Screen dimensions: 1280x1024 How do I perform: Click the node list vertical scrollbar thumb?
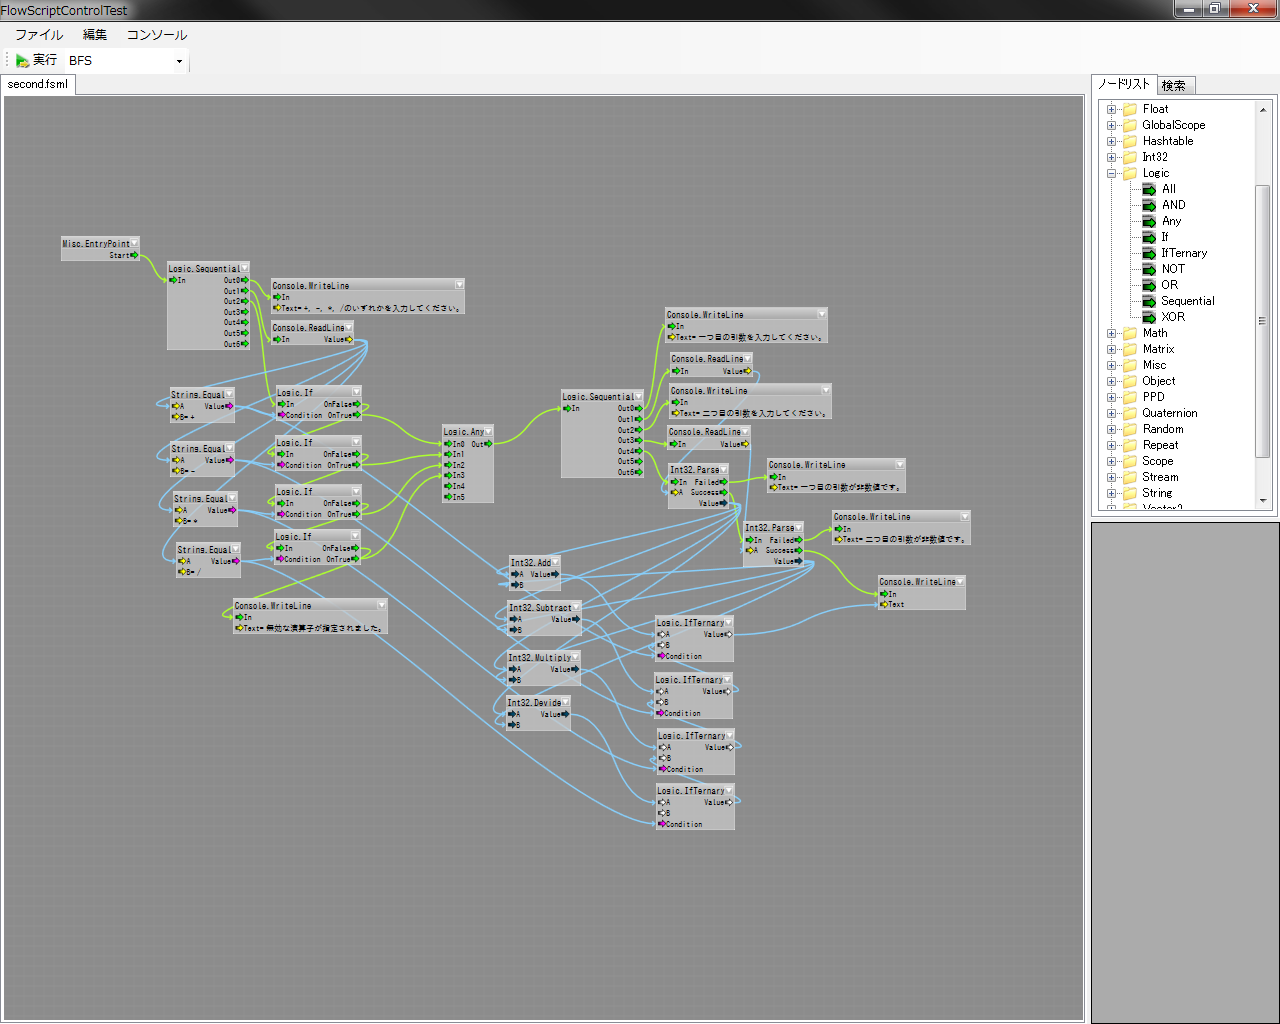click(1262, 320)
